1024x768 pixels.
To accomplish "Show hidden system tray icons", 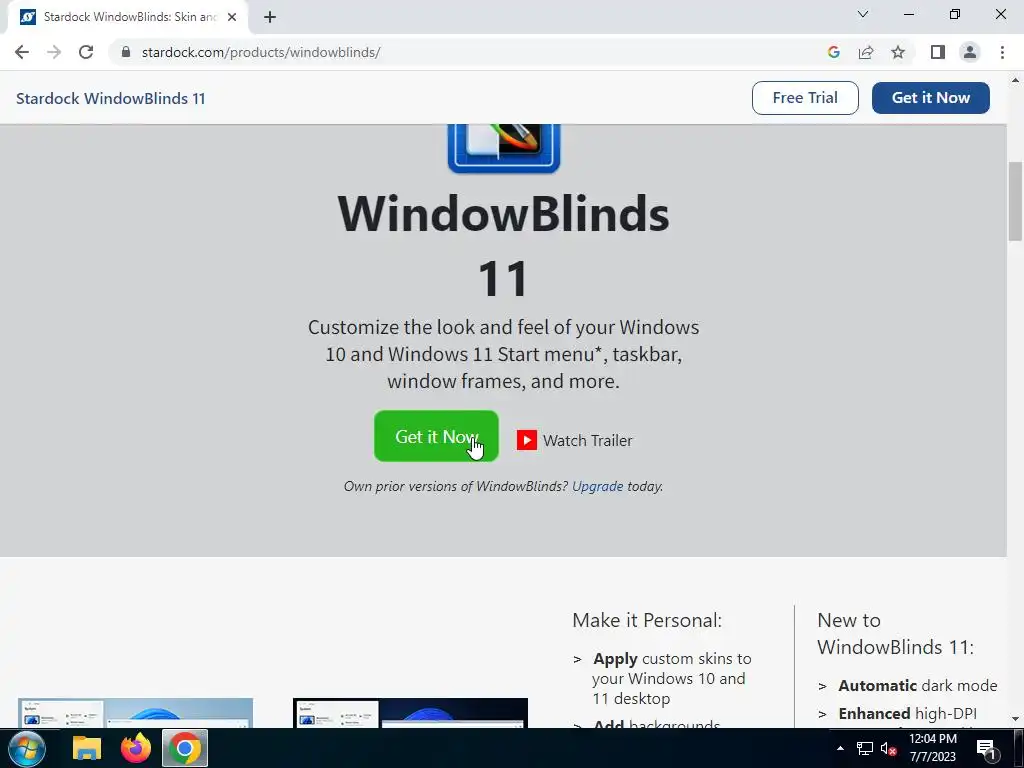I will tap(840, 748).
